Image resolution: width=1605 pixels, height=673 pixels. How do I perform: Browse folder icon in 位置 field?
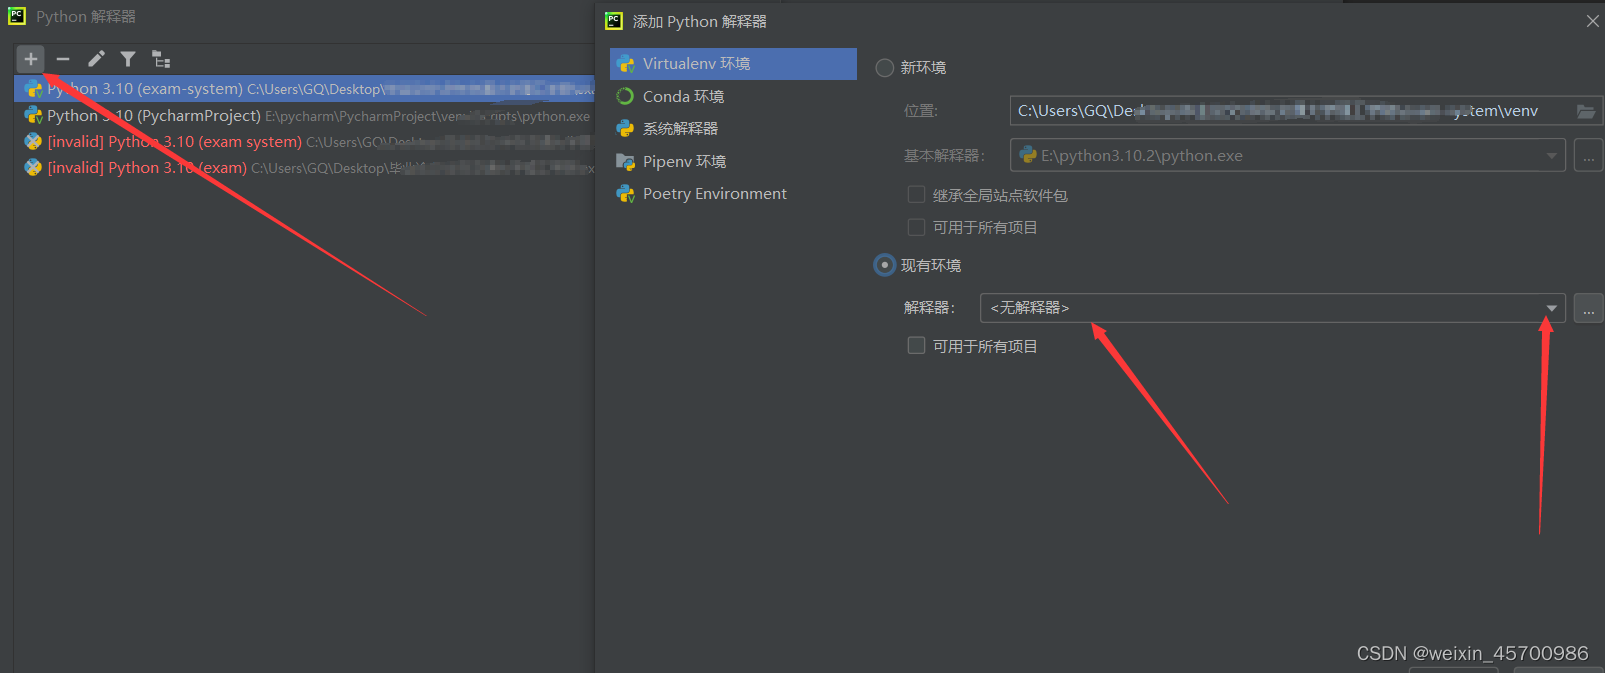[x=1587, y=111]
